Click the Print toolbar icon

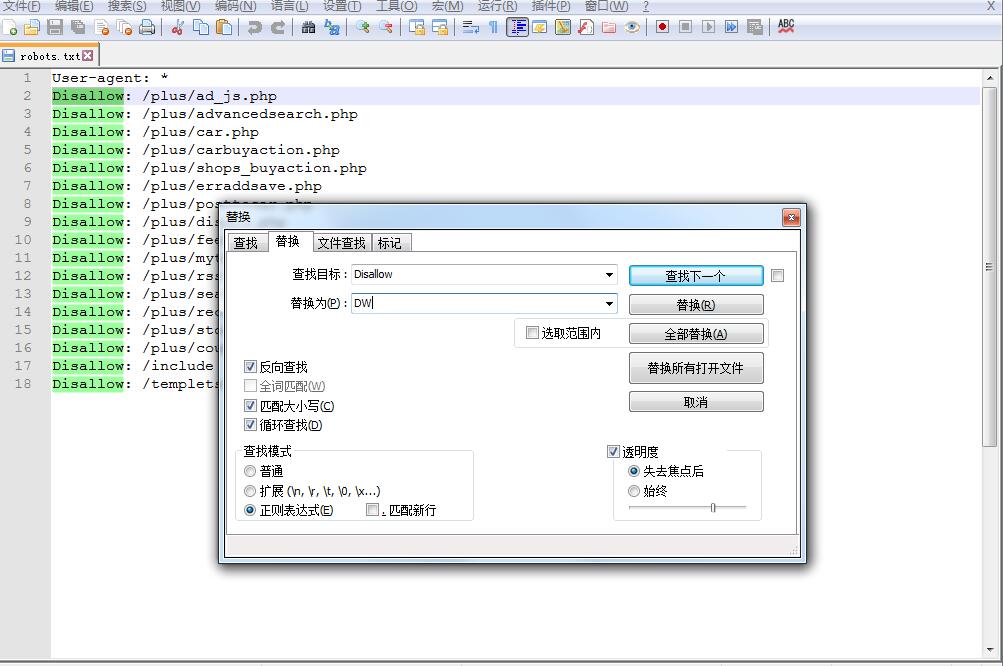click(x=148, y=28)
